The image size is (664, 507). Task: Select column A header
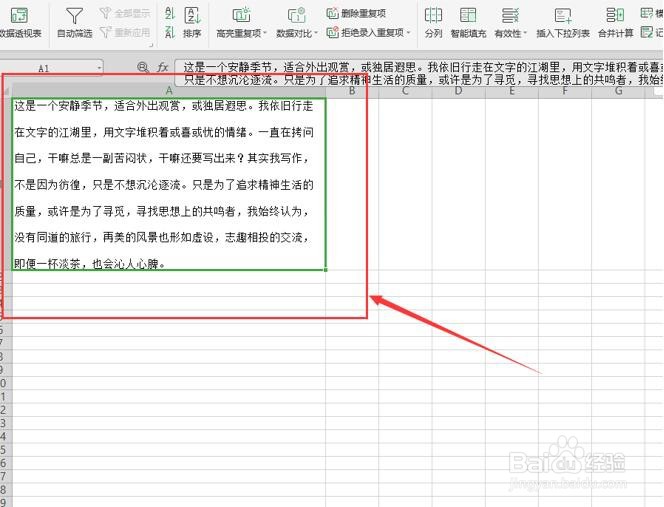pos(169,91)
